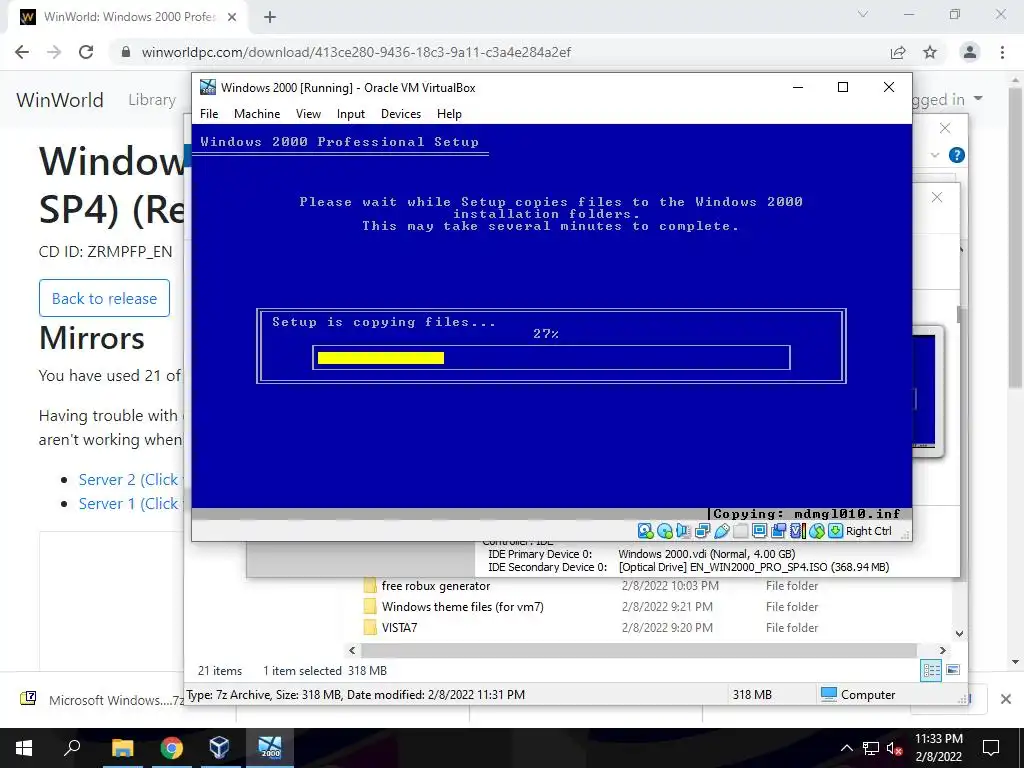Screen dimensions: 1024x768
Task: Click the blue help question mark icon
Action: [957, 155]
